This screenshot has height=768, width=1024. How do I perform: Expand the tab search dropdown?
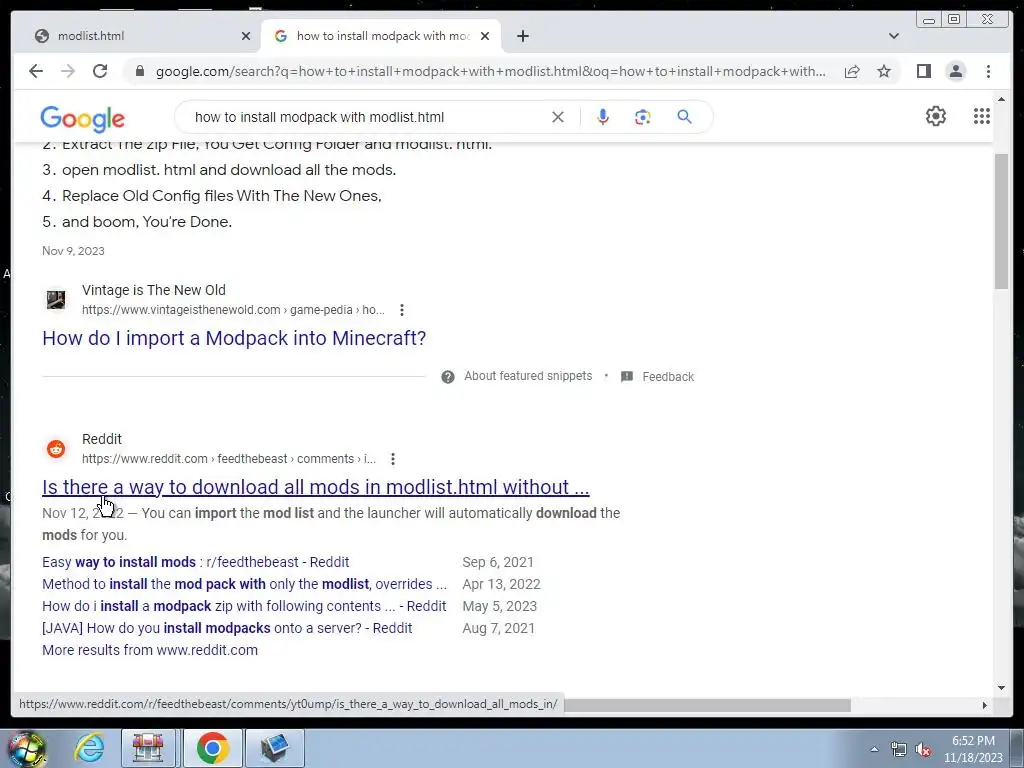coord(893,36)
